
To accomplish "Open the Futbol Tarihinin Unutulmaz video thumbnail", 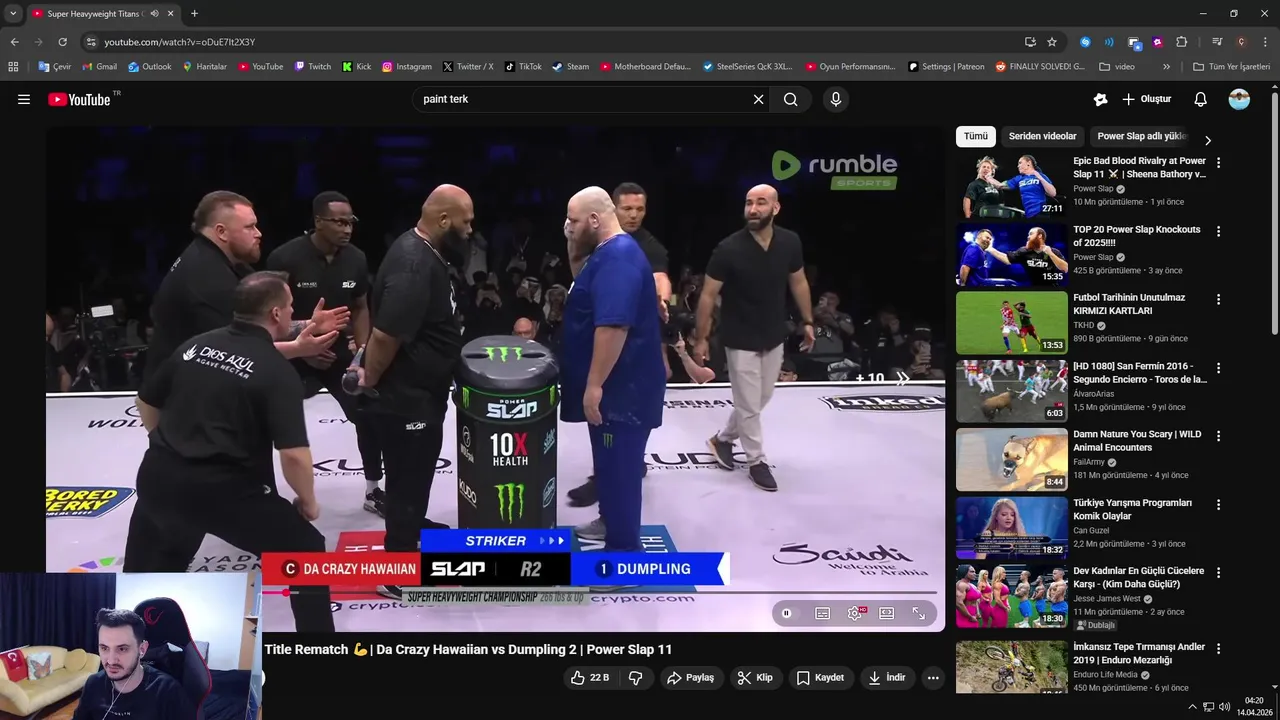I will 1012,322.
